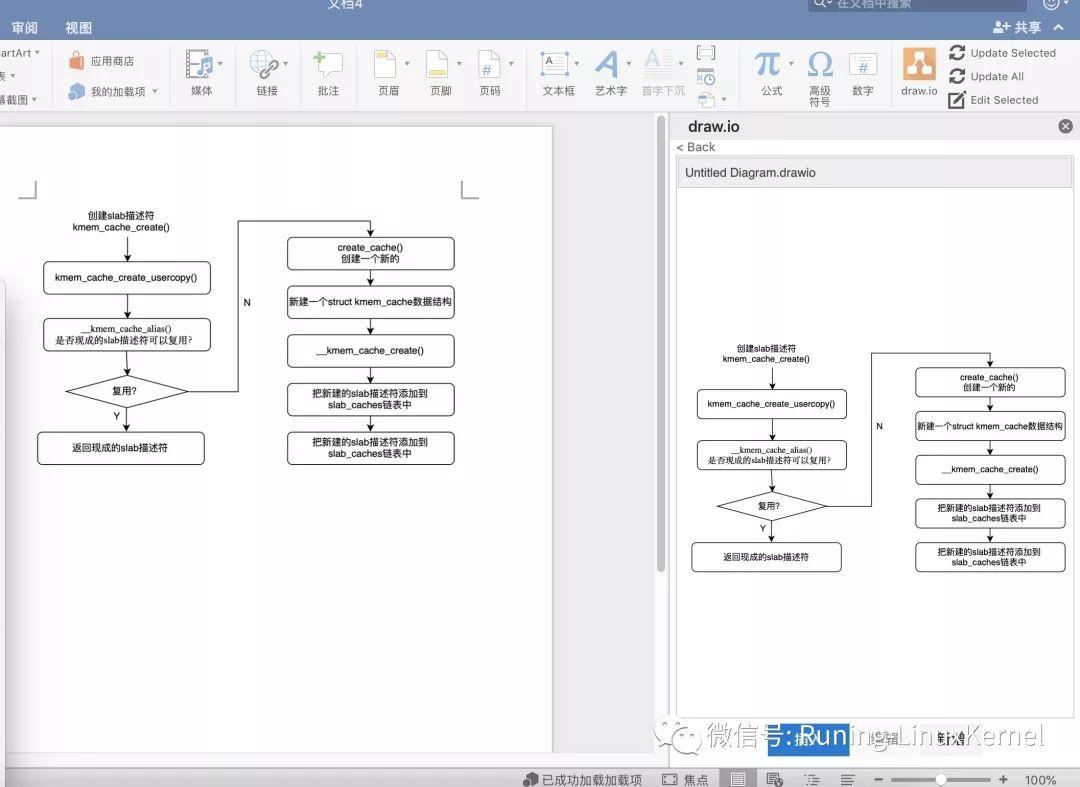Open the 应用商店 store
The height and width of the screenshot is (787, 1080).
coord(101,61)
